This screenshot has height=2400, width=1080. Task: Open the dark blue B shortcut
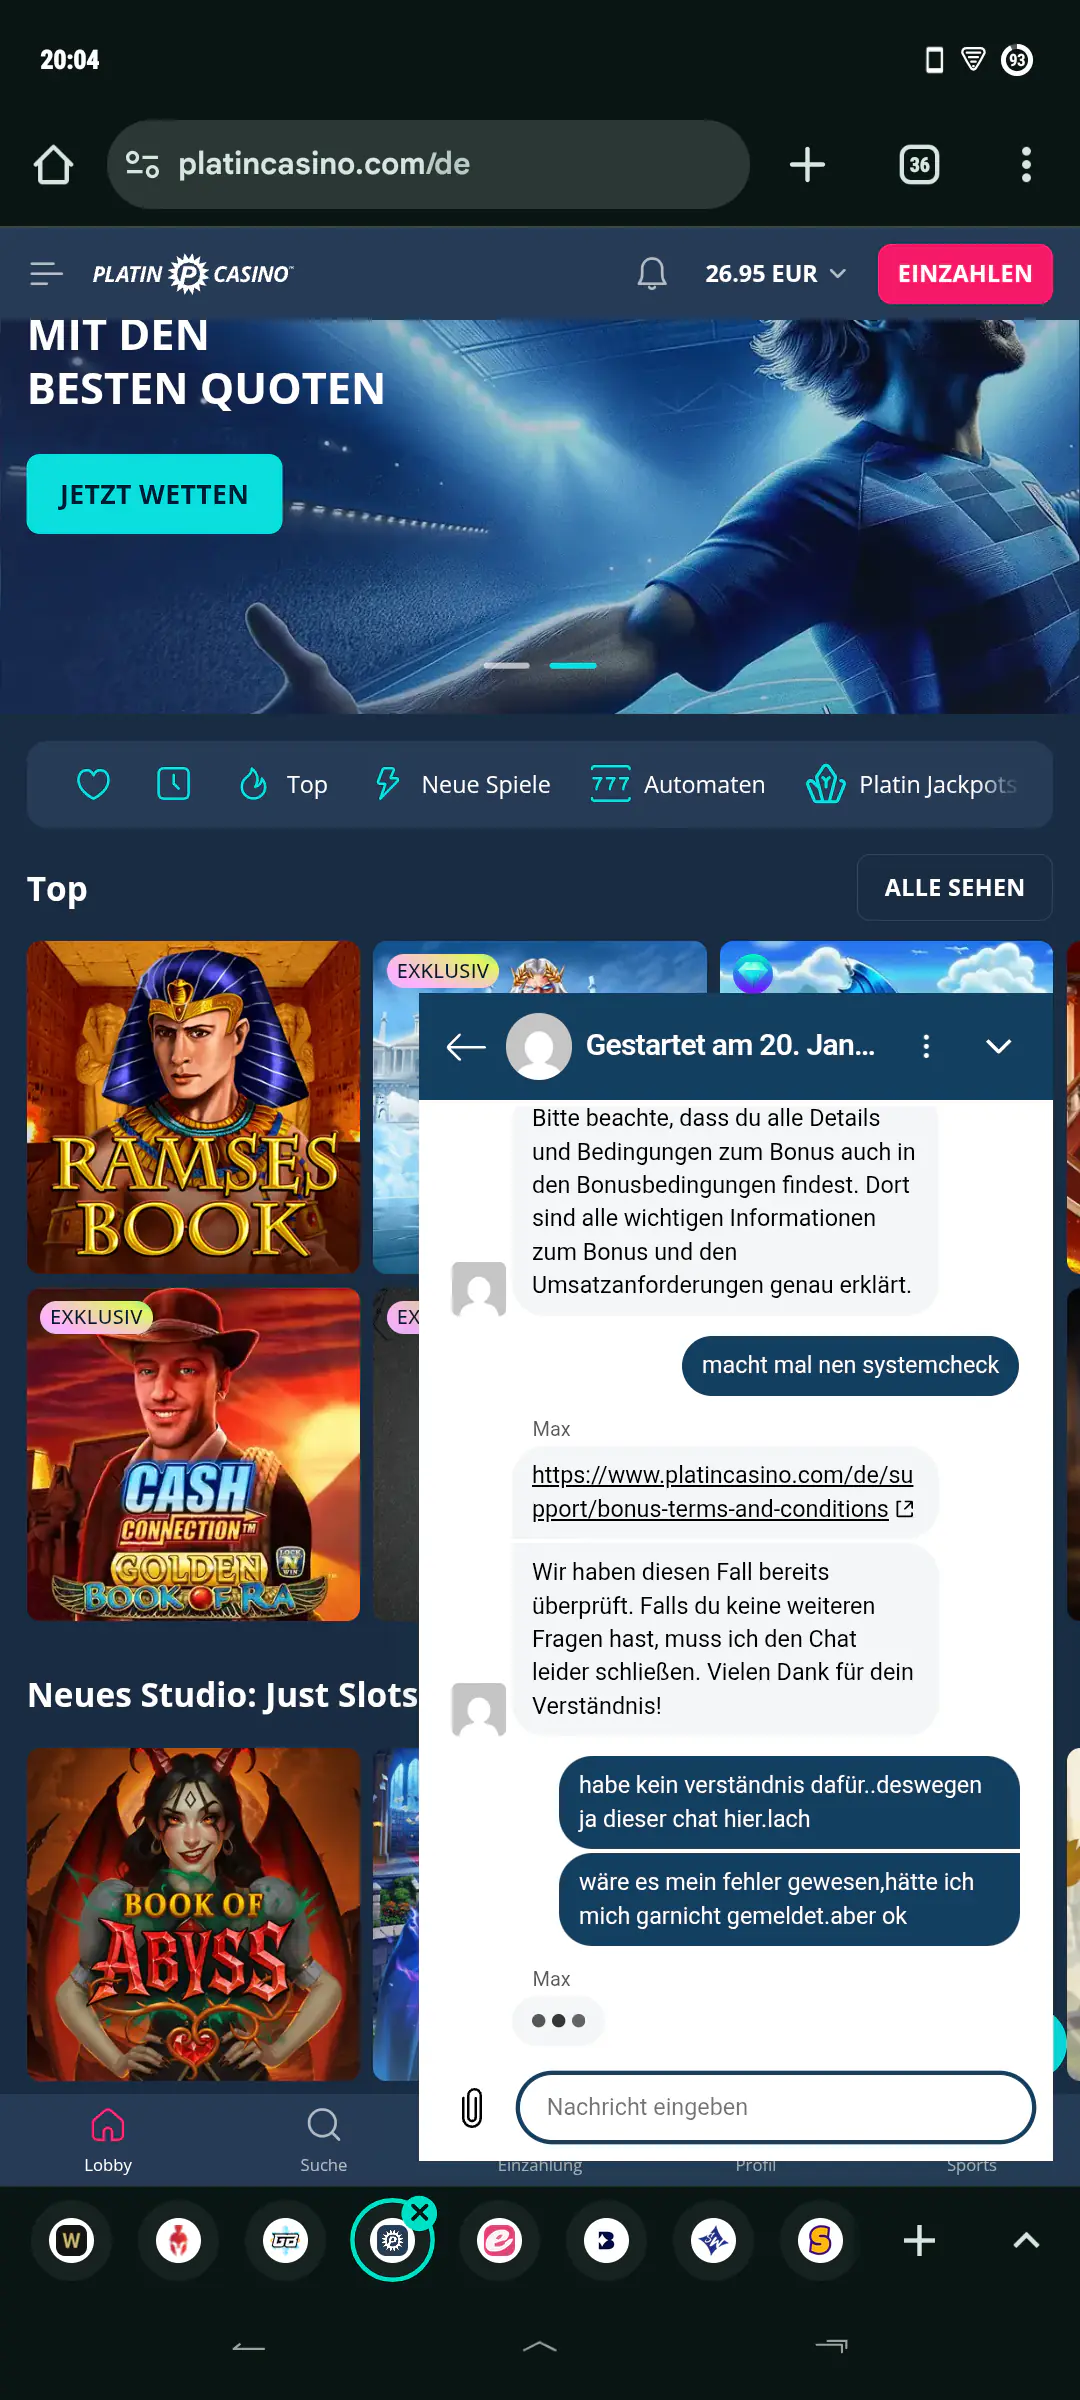point(607,2241)
